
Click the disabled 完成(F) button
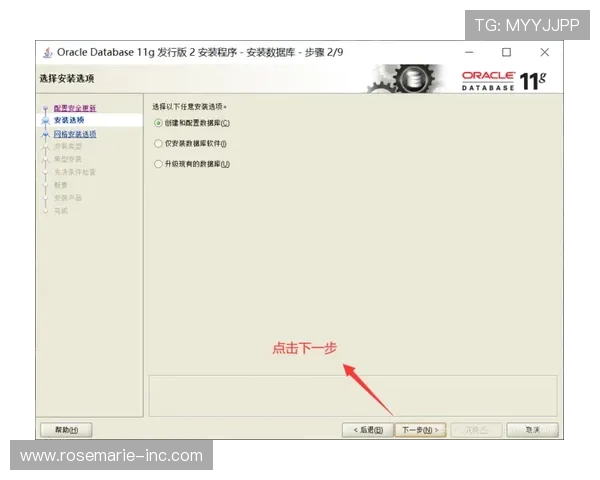click(476, 430)
